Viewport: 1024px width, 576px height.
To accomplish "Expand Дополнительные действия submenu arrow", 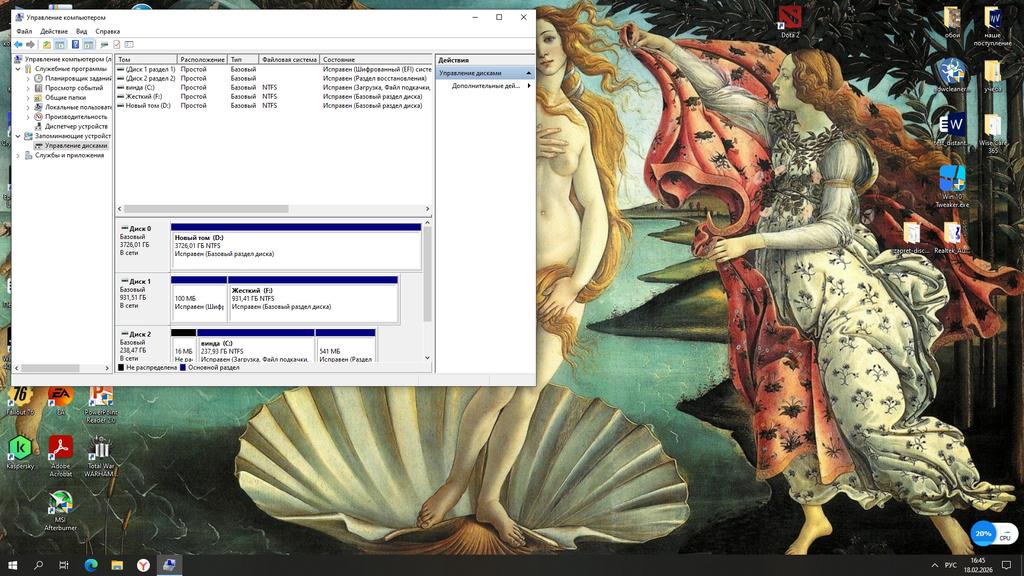I will click(x=529, y=86).
